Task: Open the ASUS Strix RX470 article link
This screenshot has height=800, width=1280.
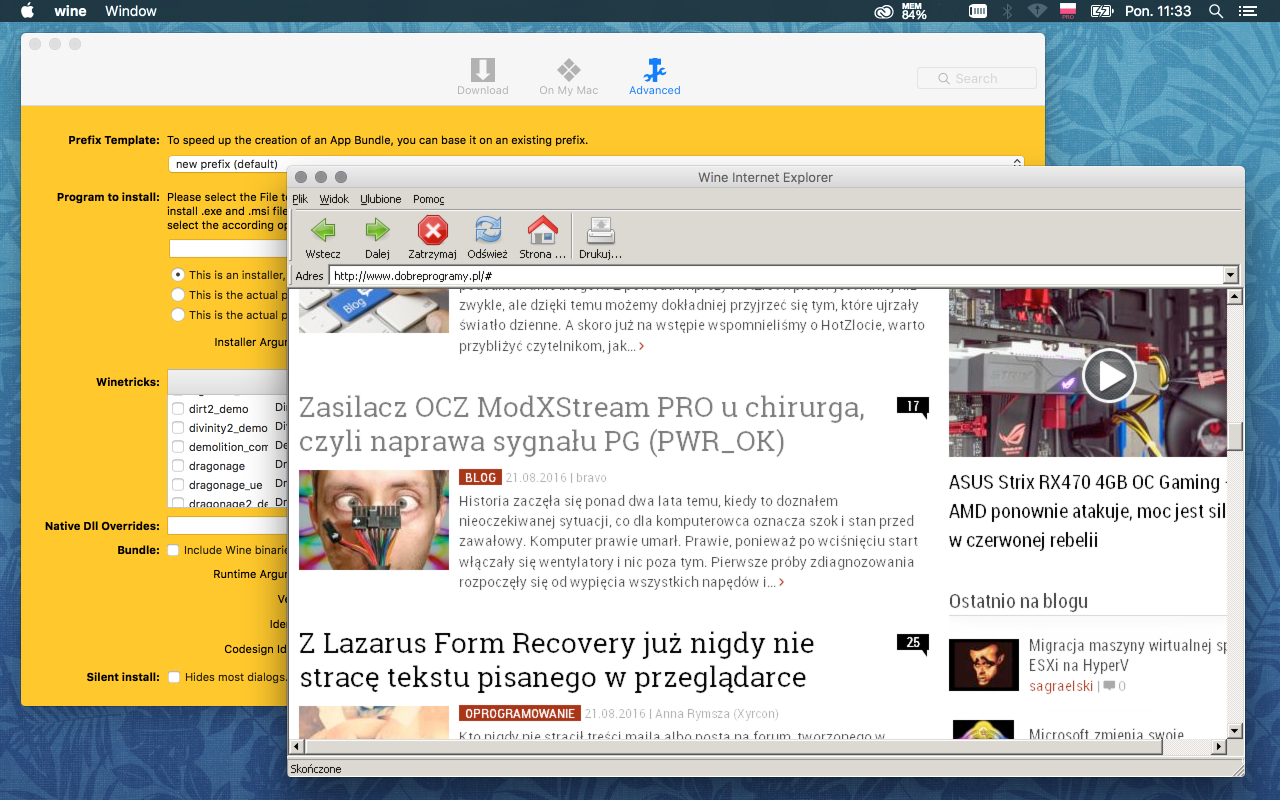Action: pyautogui.click(x=1088, y=511)
